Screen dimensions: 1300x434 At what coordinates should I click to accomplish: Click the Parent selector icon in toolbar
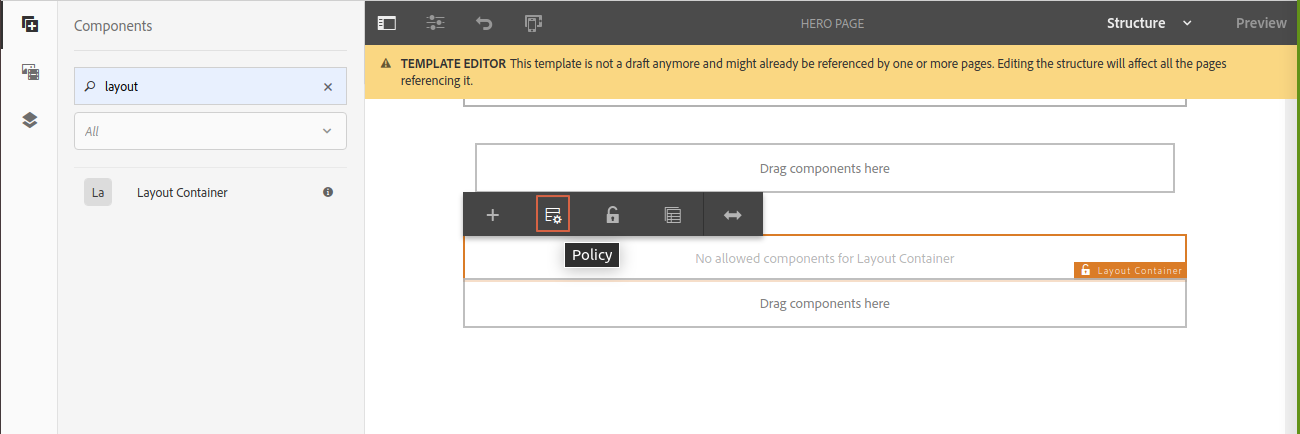click(673, 215)
